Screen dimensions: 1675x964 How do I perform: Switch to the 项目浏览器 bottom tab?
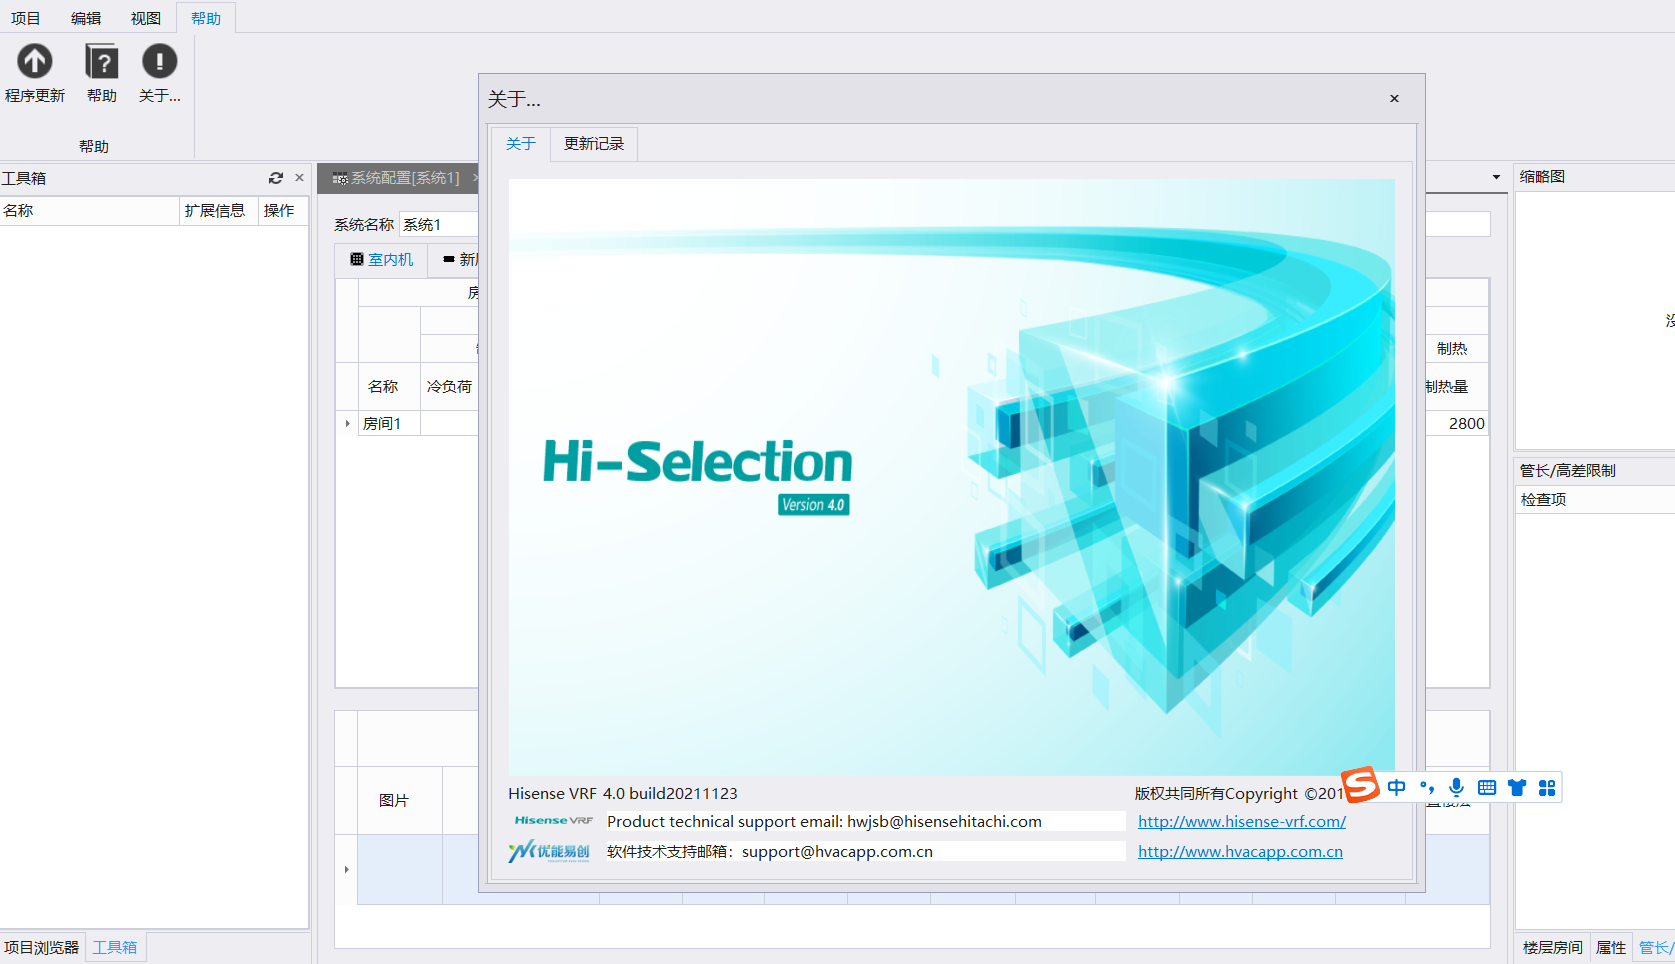point(42,947)
